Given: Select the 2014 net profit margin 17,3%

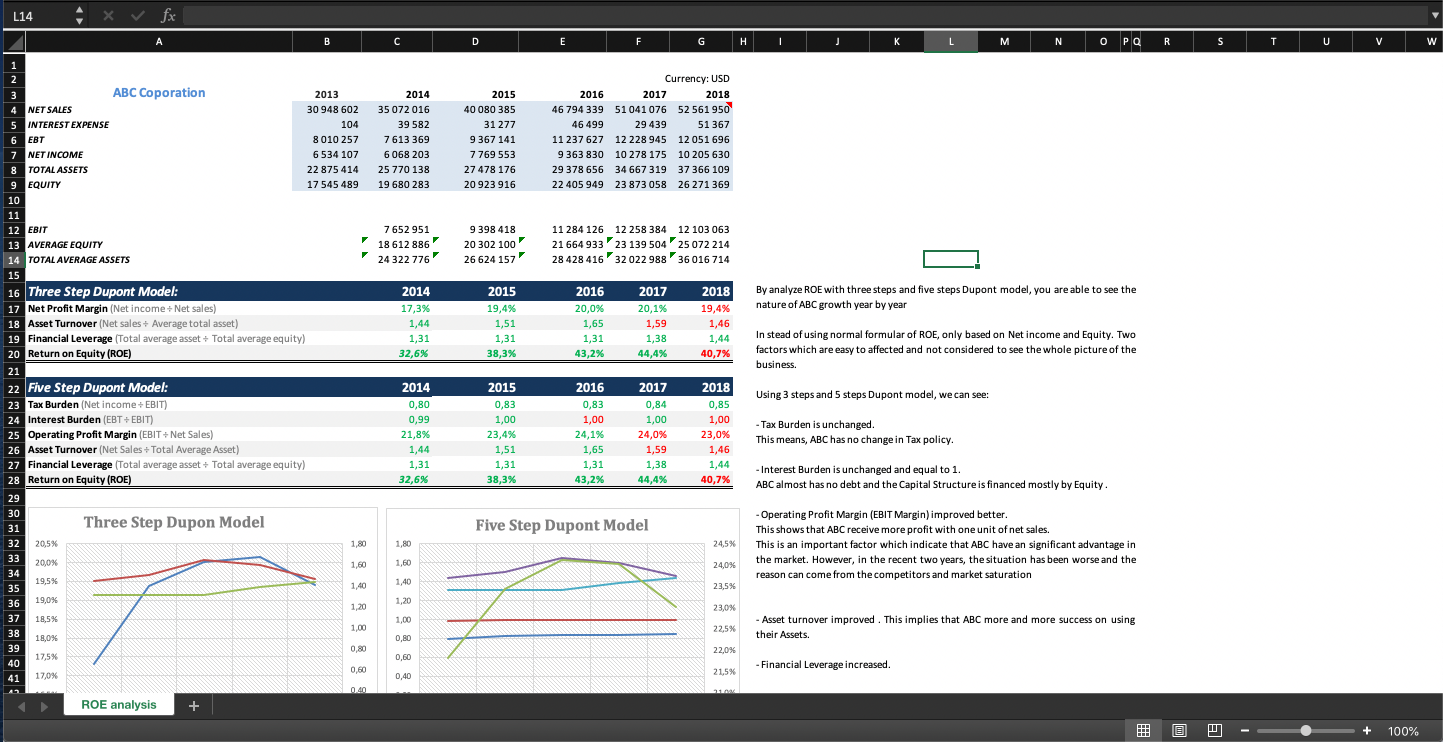Looking at the screenshot, I should point(415,309).
